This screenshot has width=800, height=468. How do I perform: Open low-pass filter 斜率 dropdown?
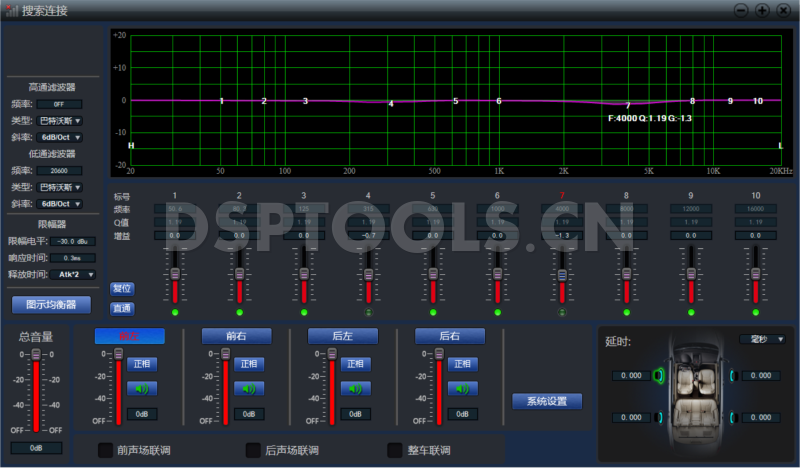pos(60,204)
